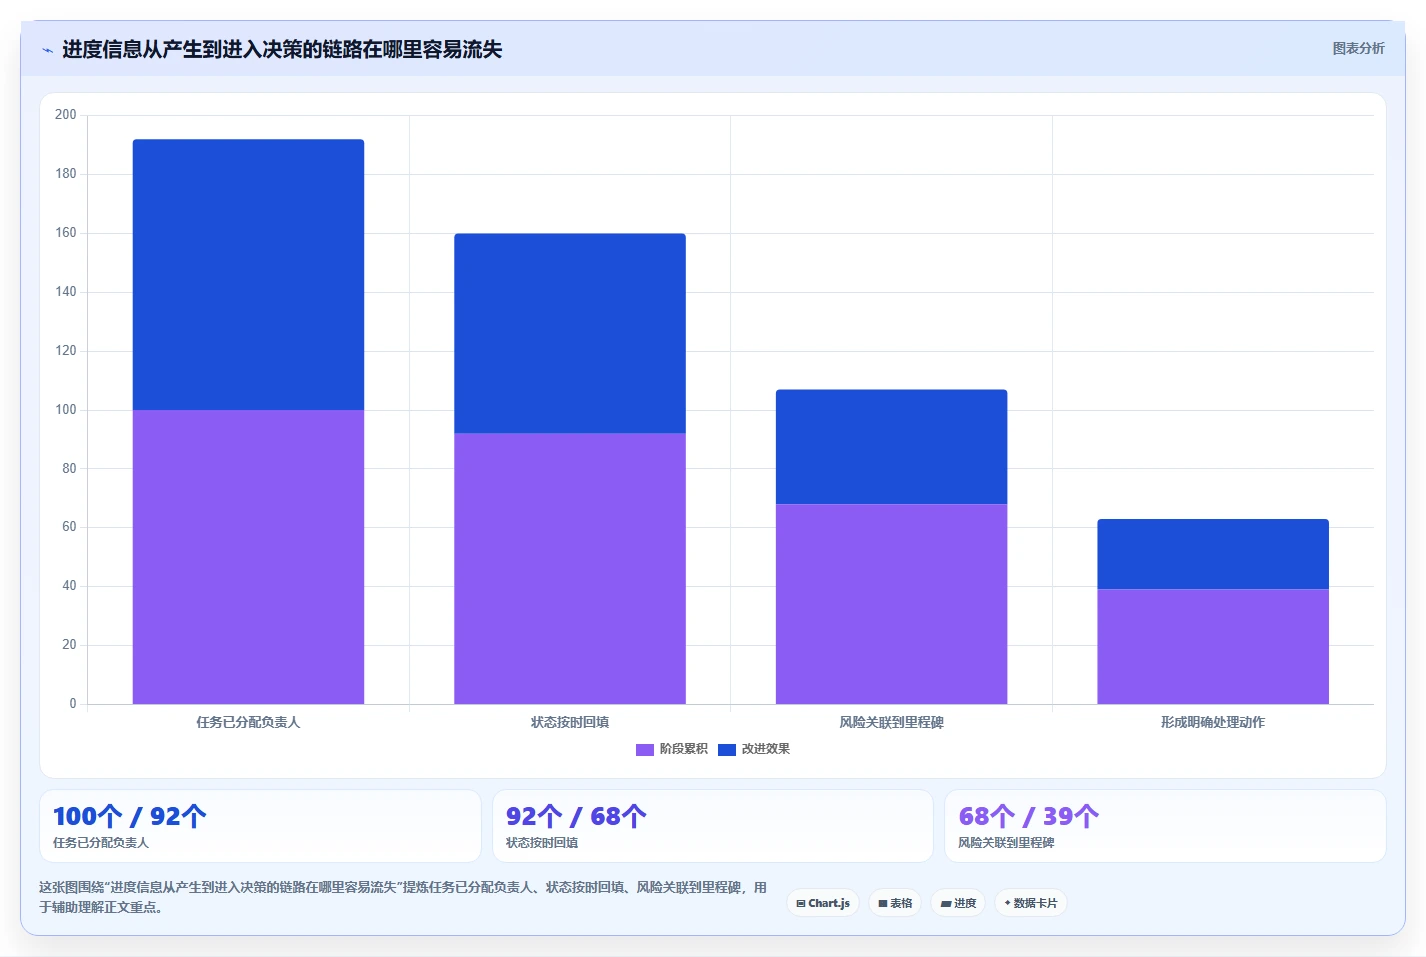The image size is (1426, 957).
Task: Click the blue bar segment for 状态按时回填
Action: 570,333
